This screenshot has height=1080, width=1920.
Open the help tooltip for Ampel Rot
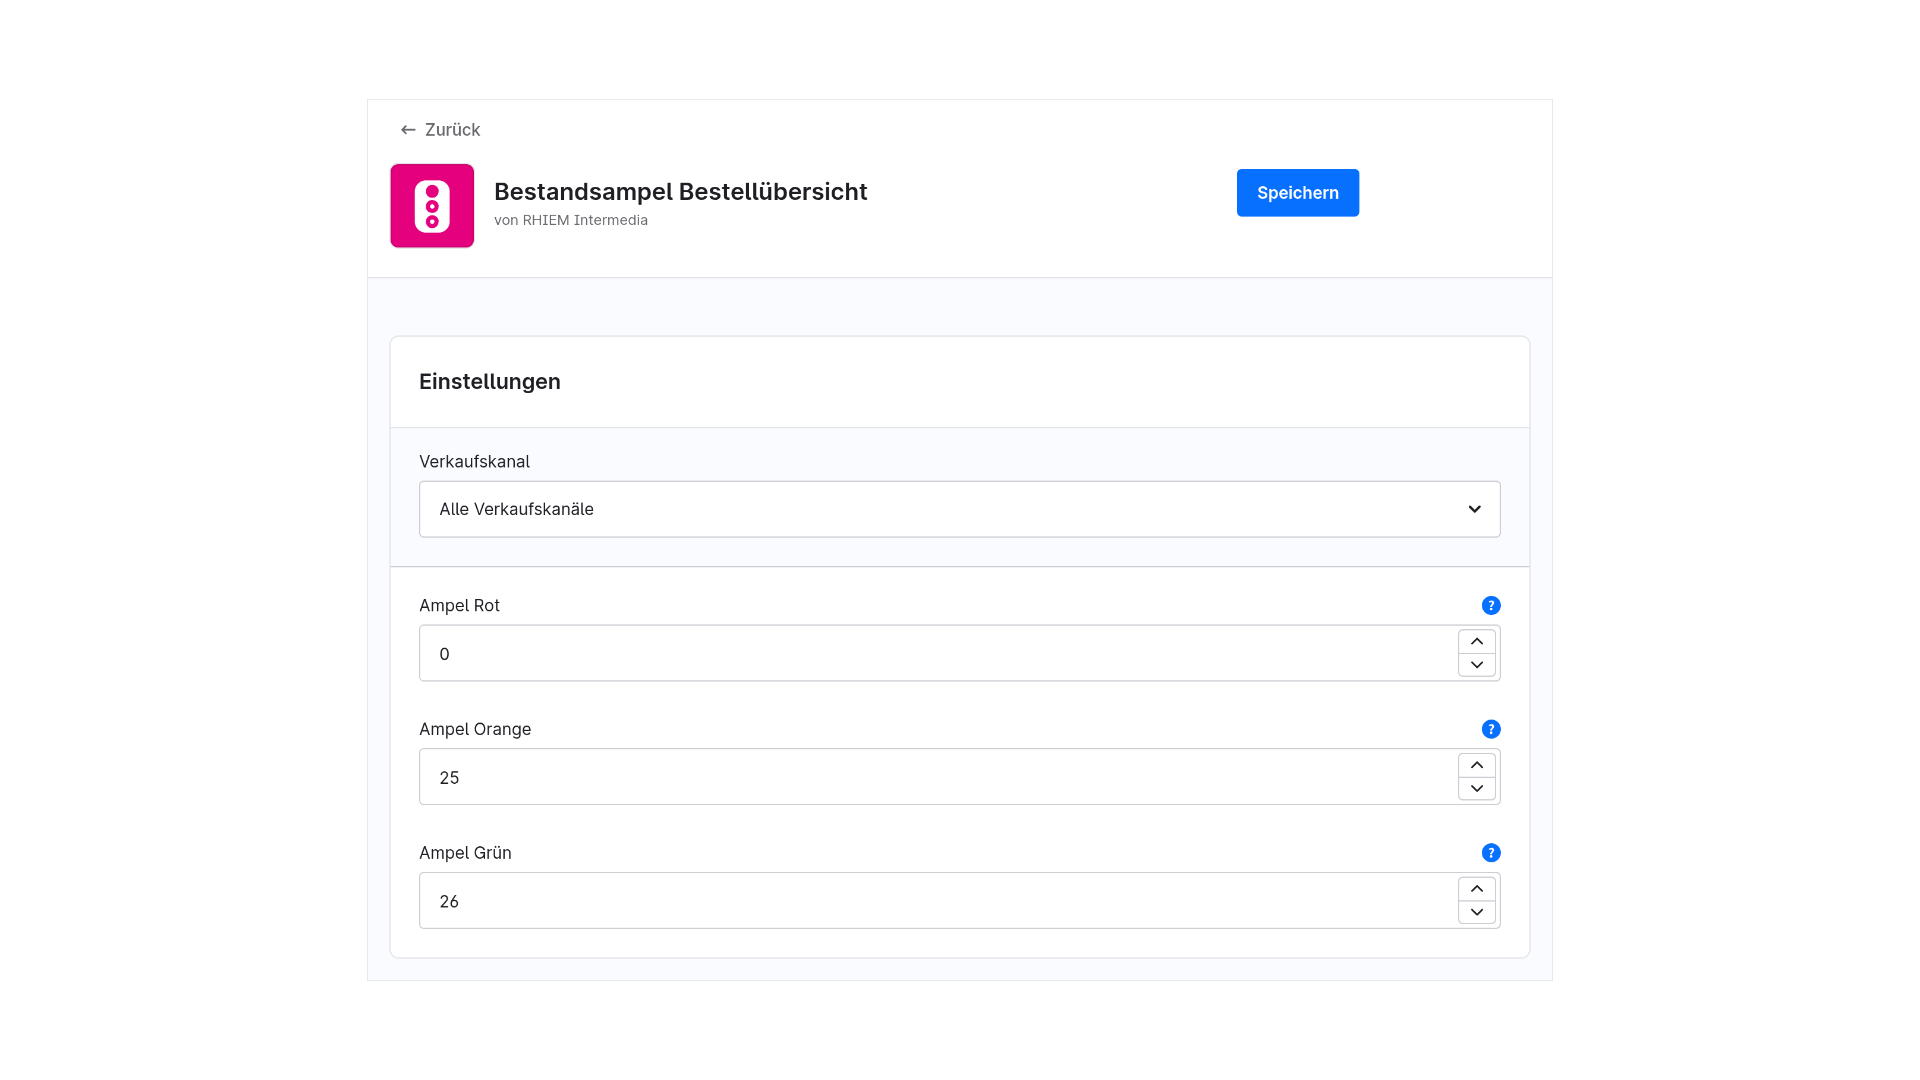pos(1491,605)
